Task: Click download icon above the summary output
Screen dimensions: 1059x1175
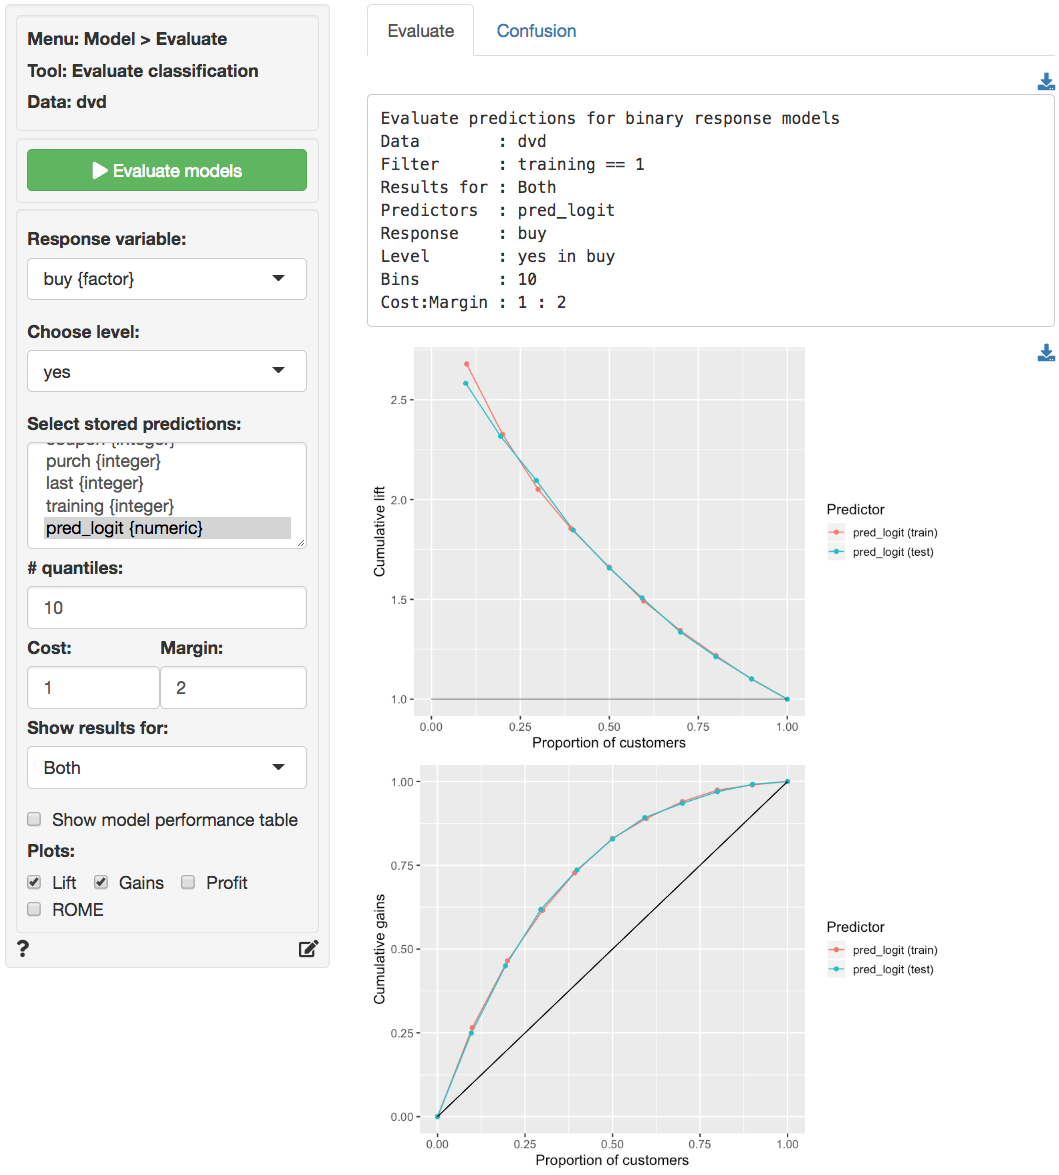Action: pyautogui.click(x=1046, y=82)
